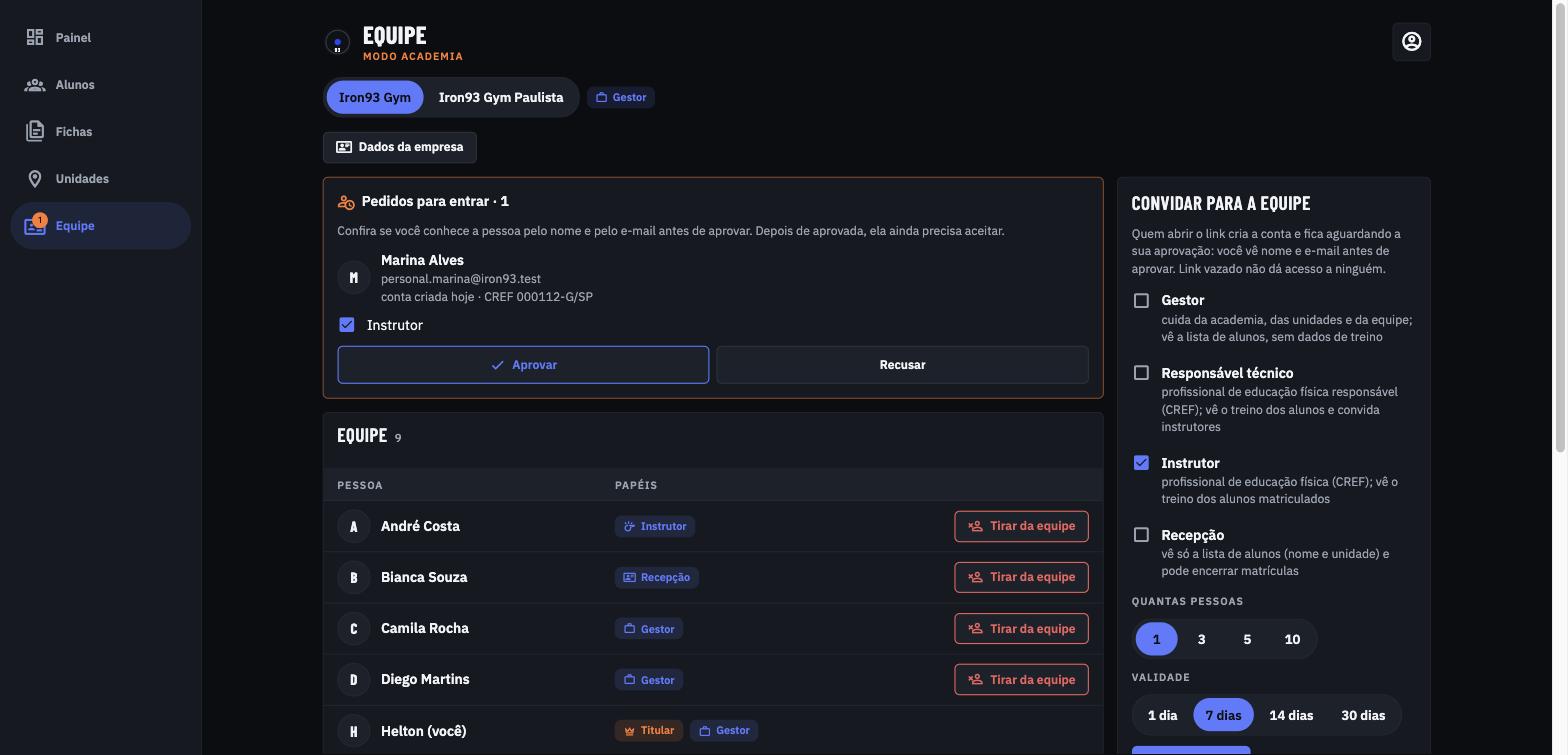Screen dimensions: 1568x755
Task: Select the Iron93 Gym tab
Action: point(375,97)
